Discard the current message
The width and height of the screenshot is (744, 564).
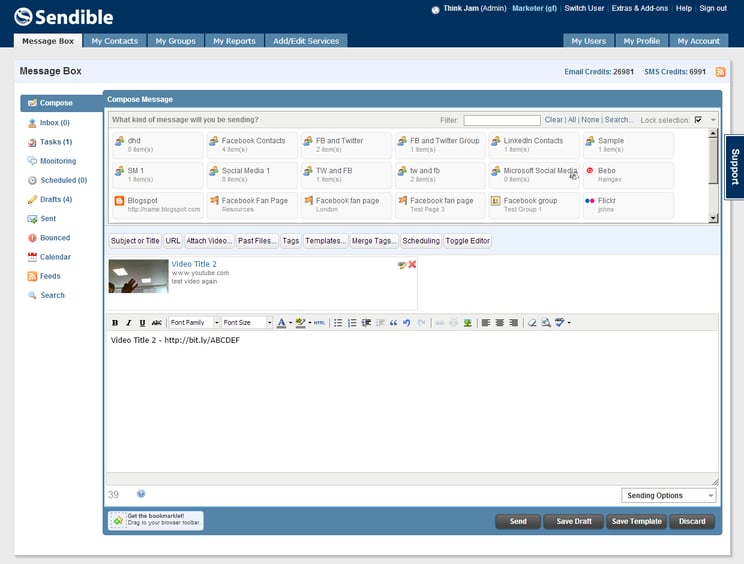pyautogui.click(x=692, y=521)
